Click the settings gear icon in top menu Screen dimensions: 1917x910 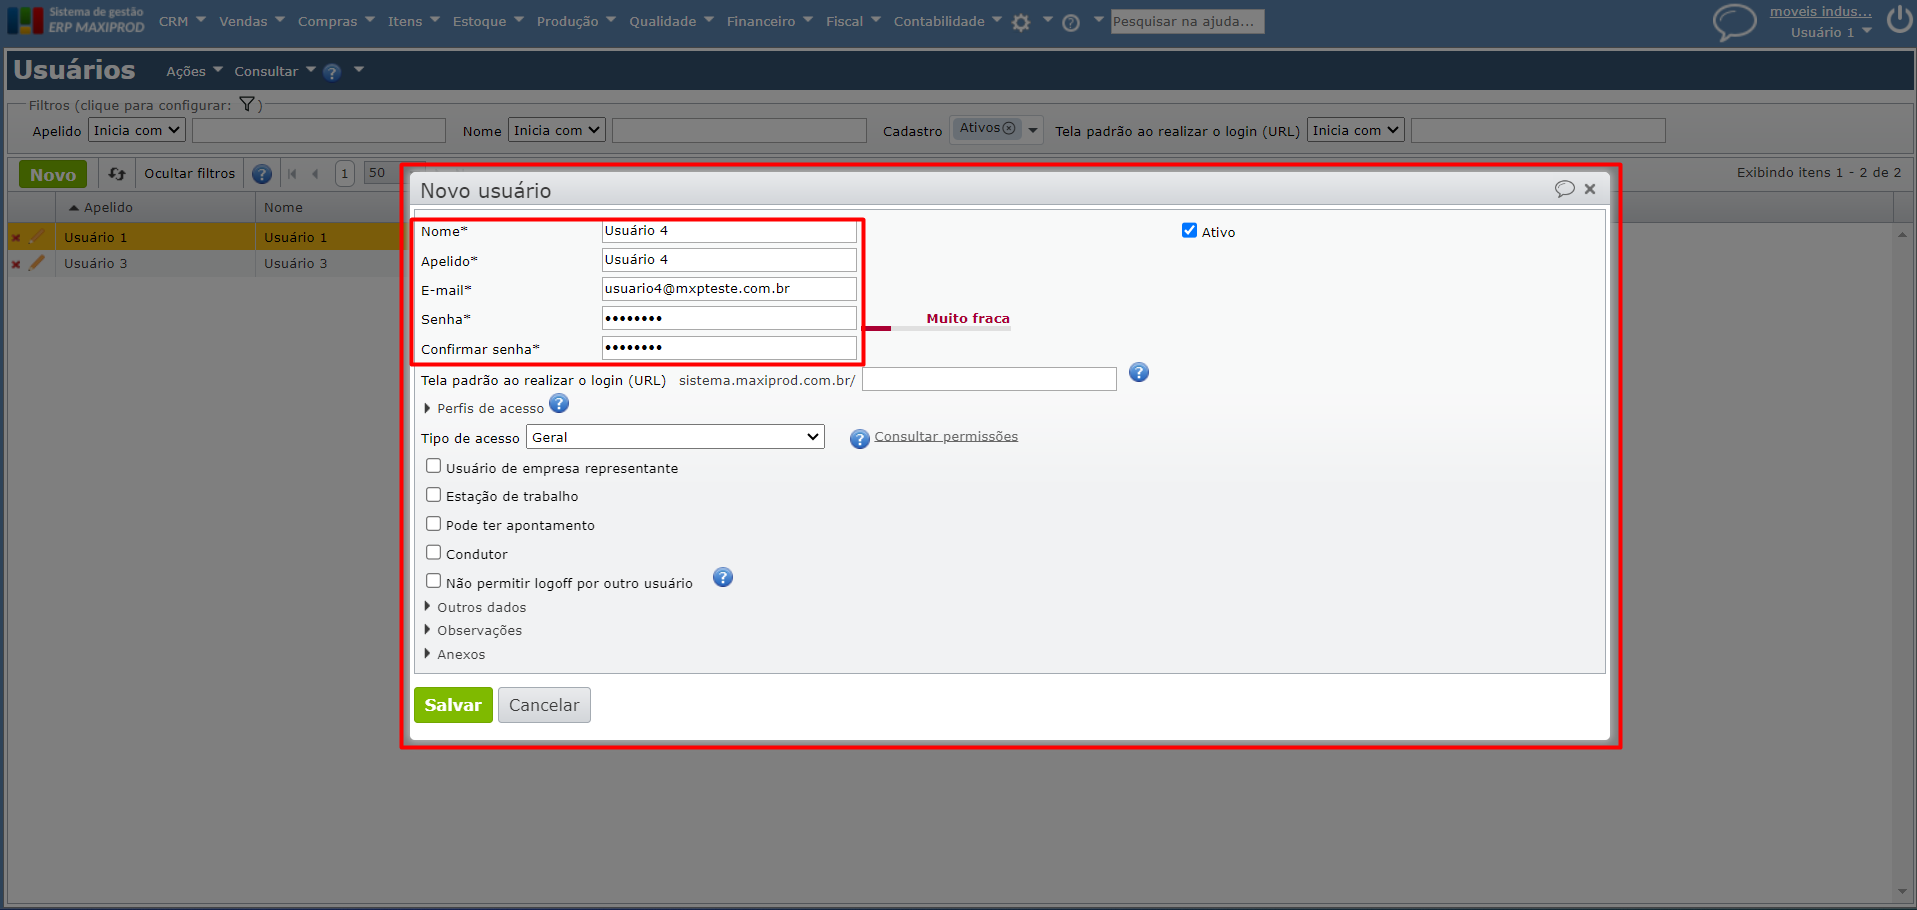(x=1020, y=22)
